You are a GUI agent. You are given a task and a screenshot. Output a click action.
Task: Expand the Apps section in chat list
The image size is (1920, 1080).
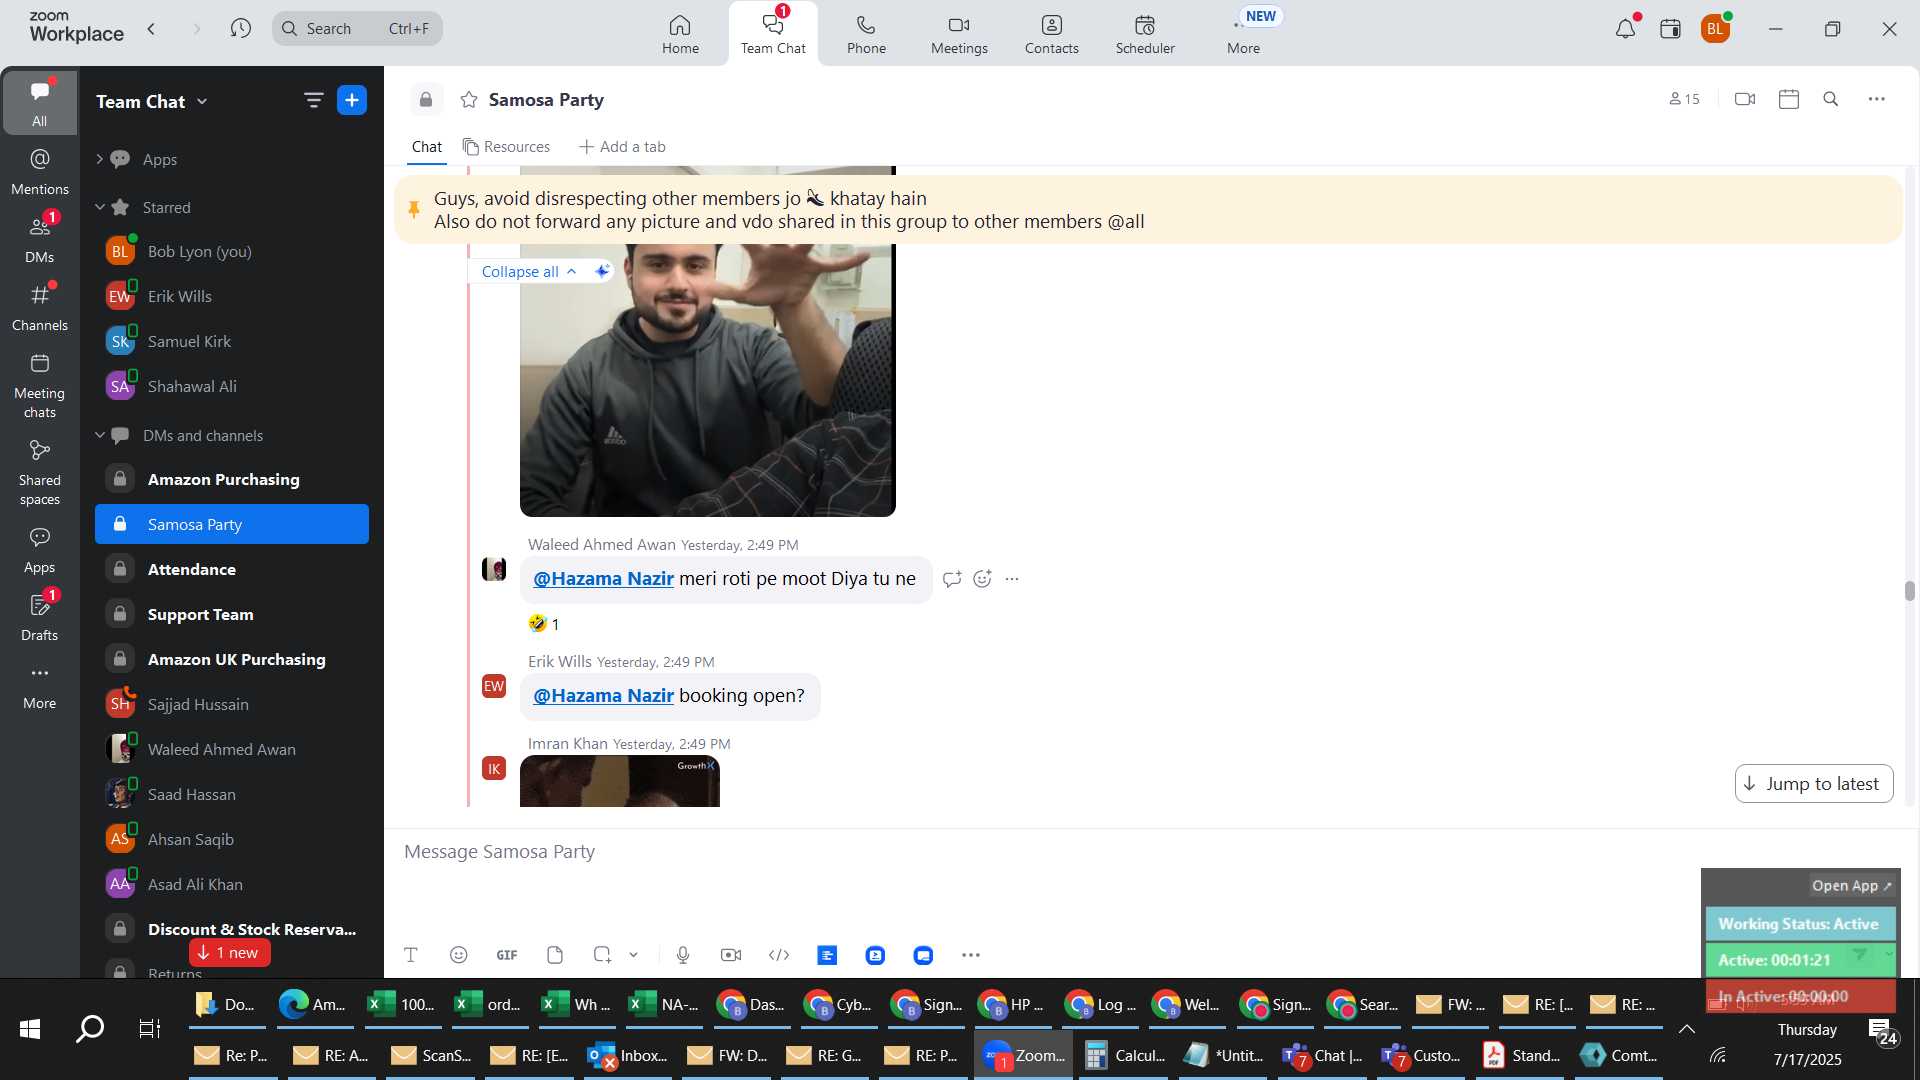(98, 159)
